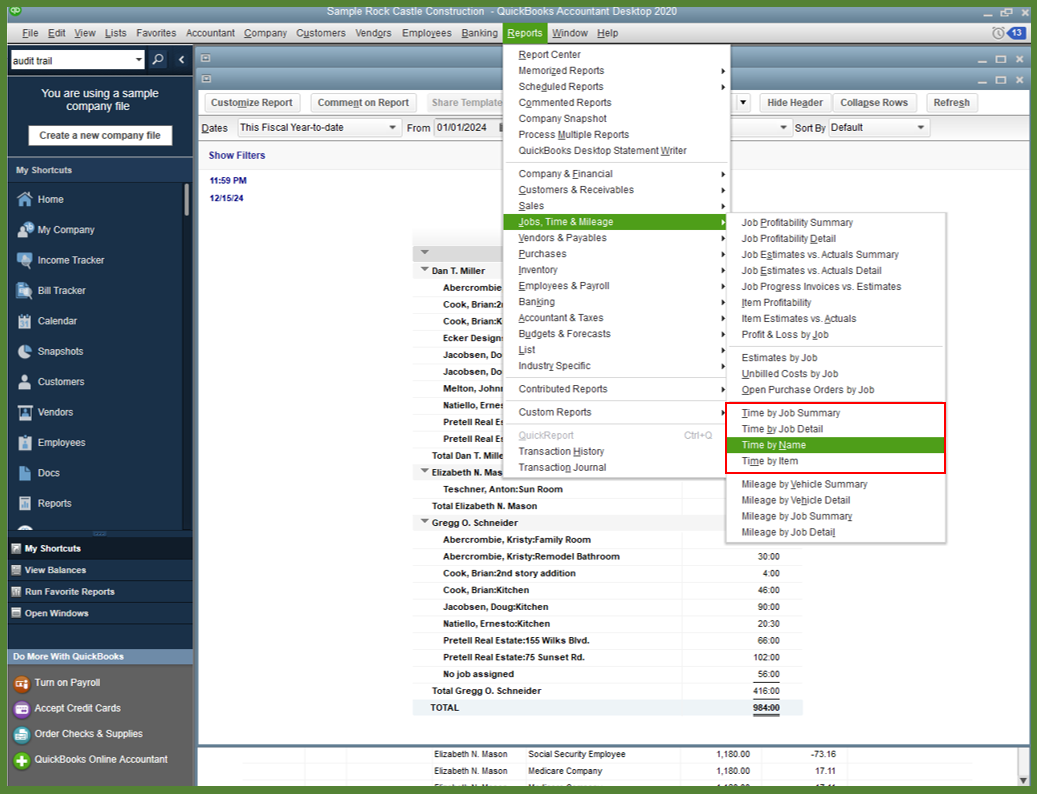Viewport: 1037px width, 794px height.
Task: Select the Do More With QuickBooks header
Action: coord(101,656)
